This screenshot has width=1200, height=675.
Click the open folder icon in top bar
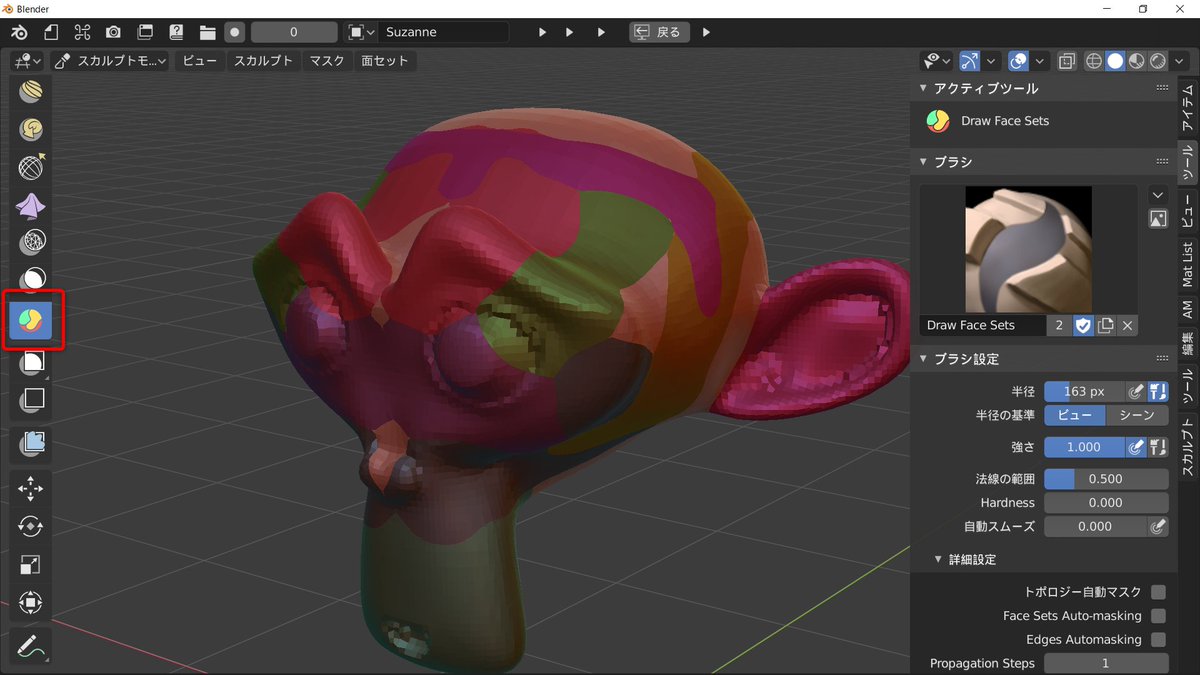pyautogui.click(x=207, y=32)
